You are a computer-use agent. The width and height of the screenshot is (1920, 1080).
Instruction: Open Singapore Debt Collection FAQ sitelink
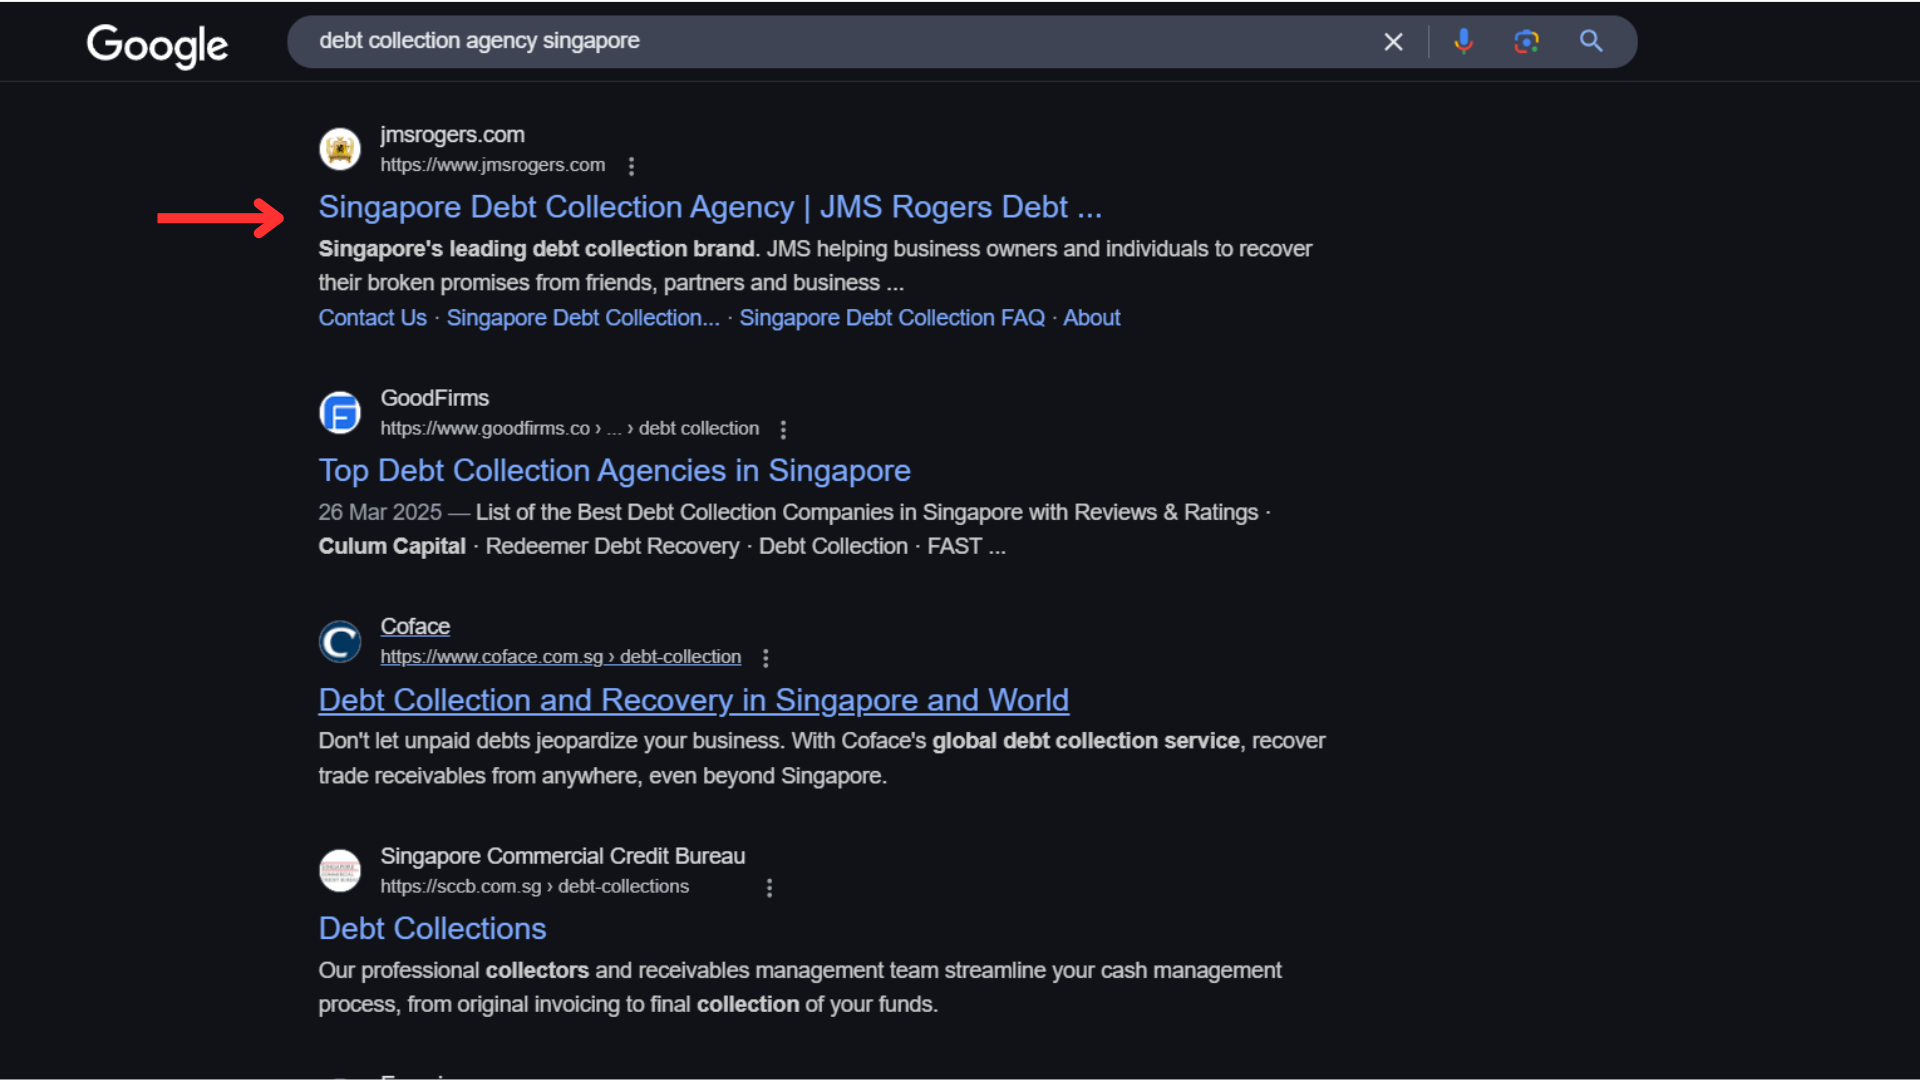[x=892, y=318]
